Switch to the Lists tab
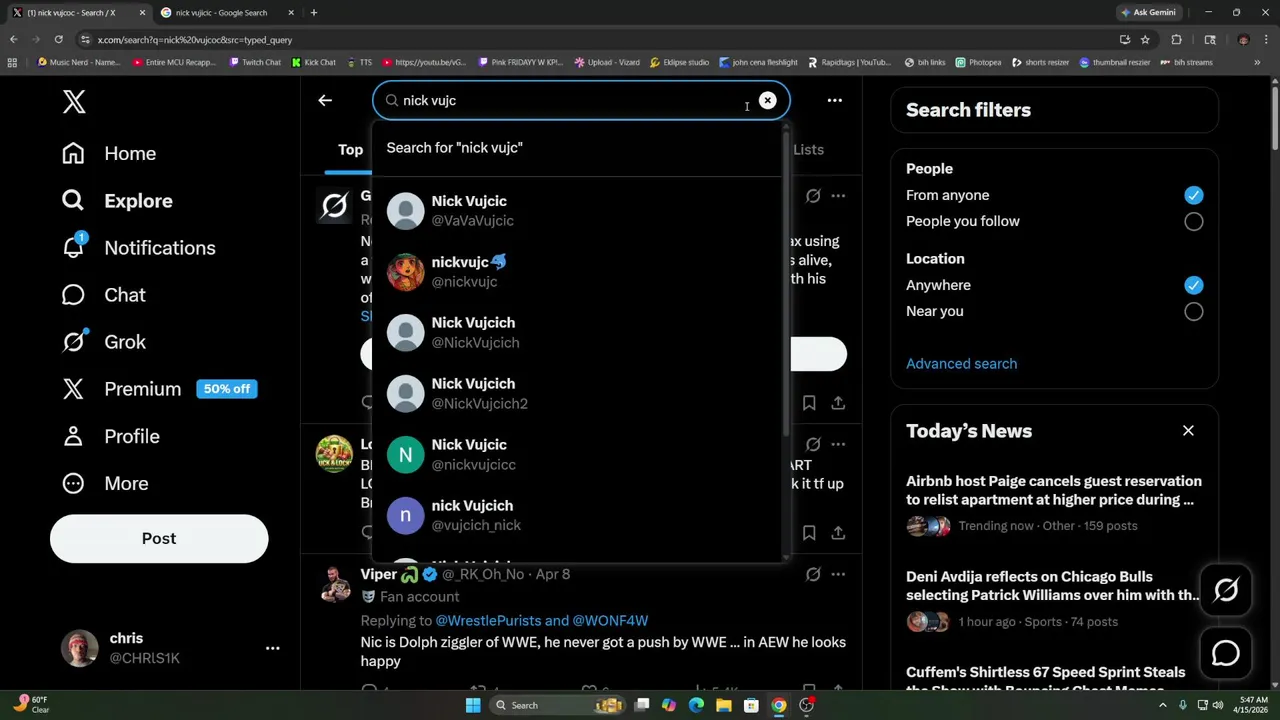 808,149
